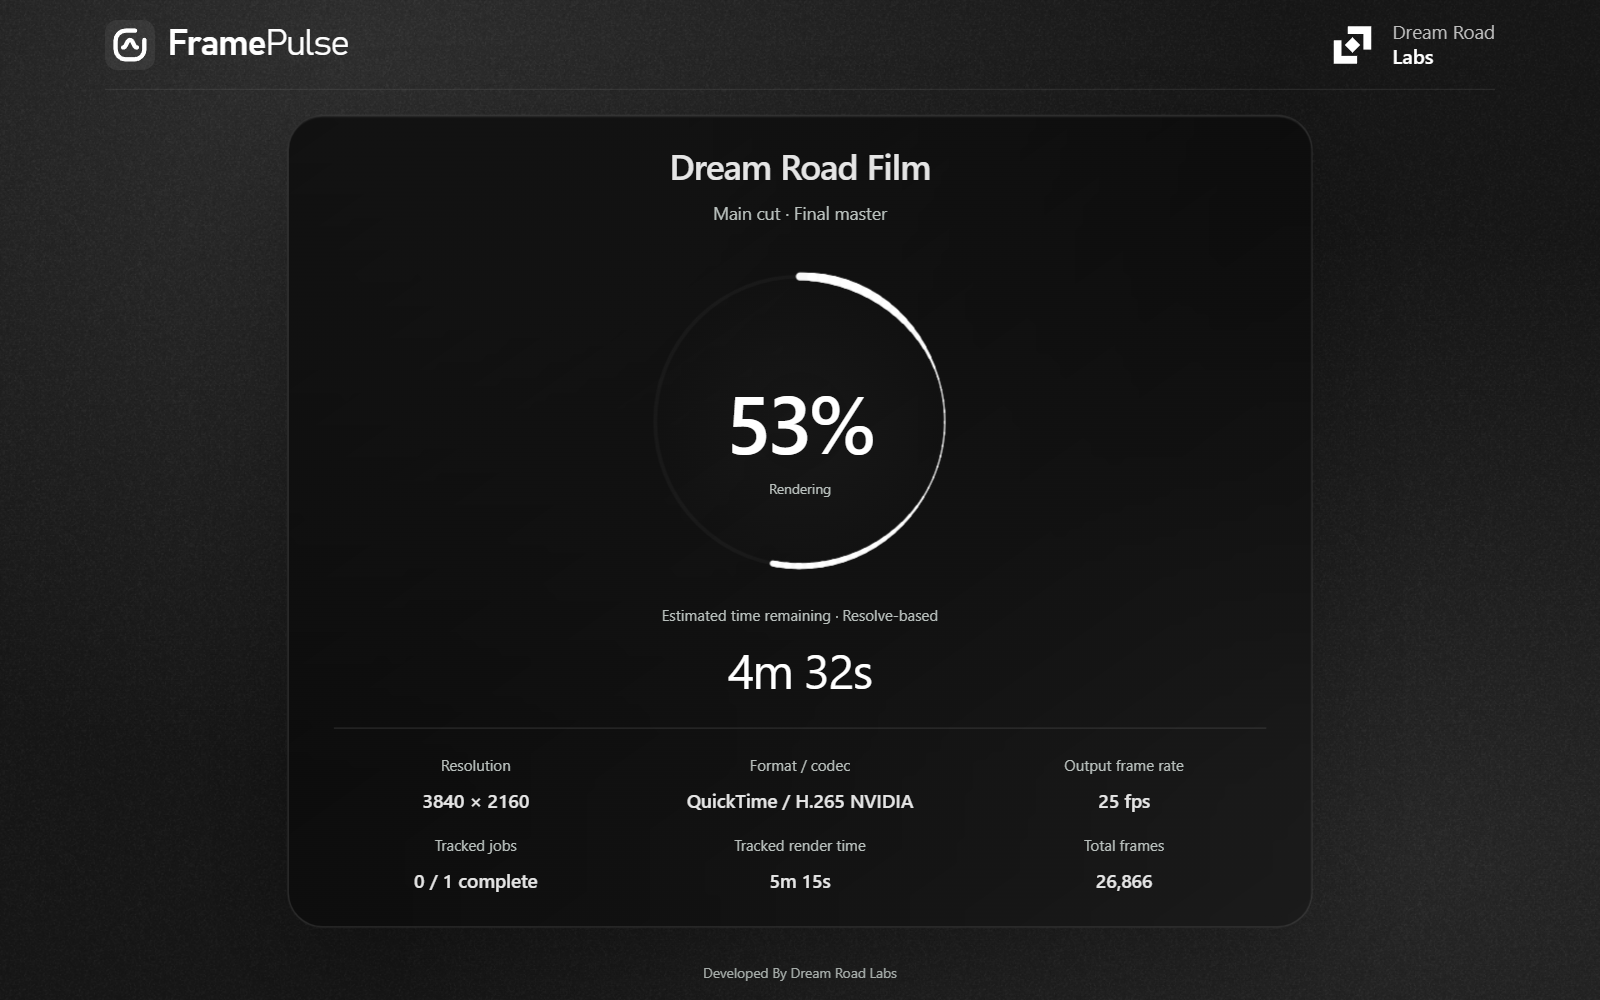Click the FramePulse logo icon
Viewport: 1600px width, 1000px height.
pos(130,44)
